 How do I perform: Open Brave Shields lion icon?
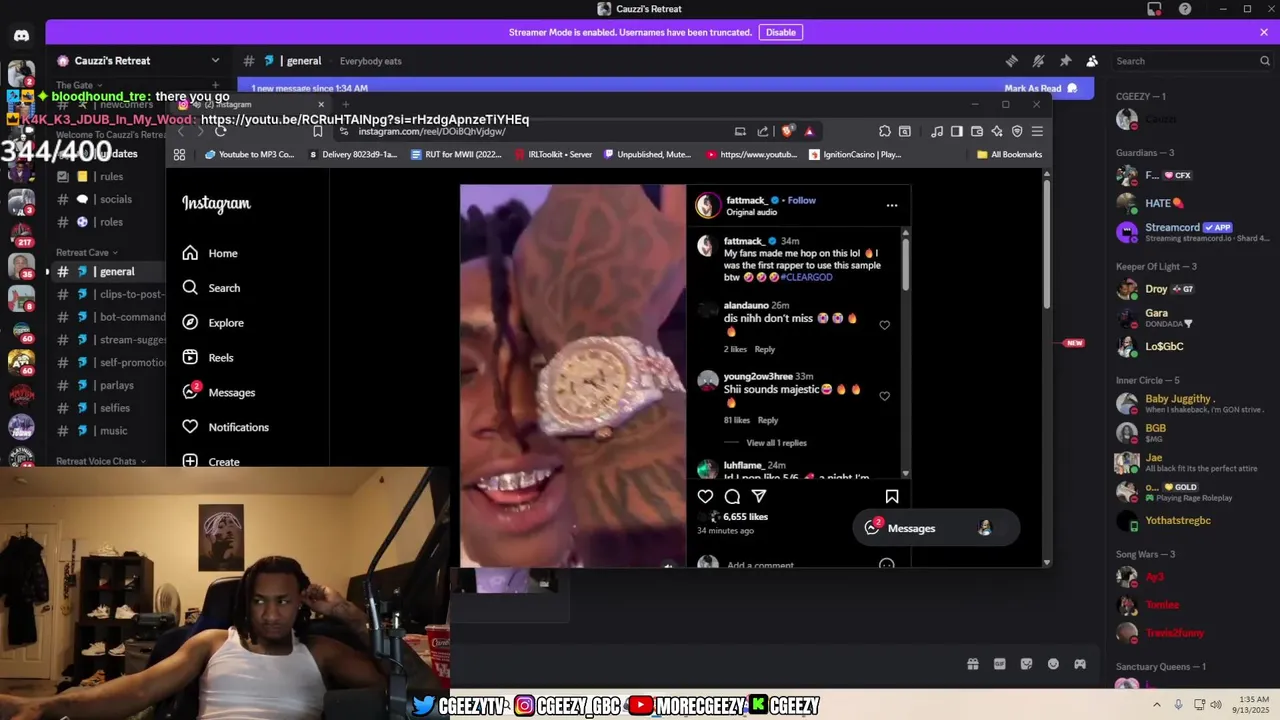tap(787, 131)
